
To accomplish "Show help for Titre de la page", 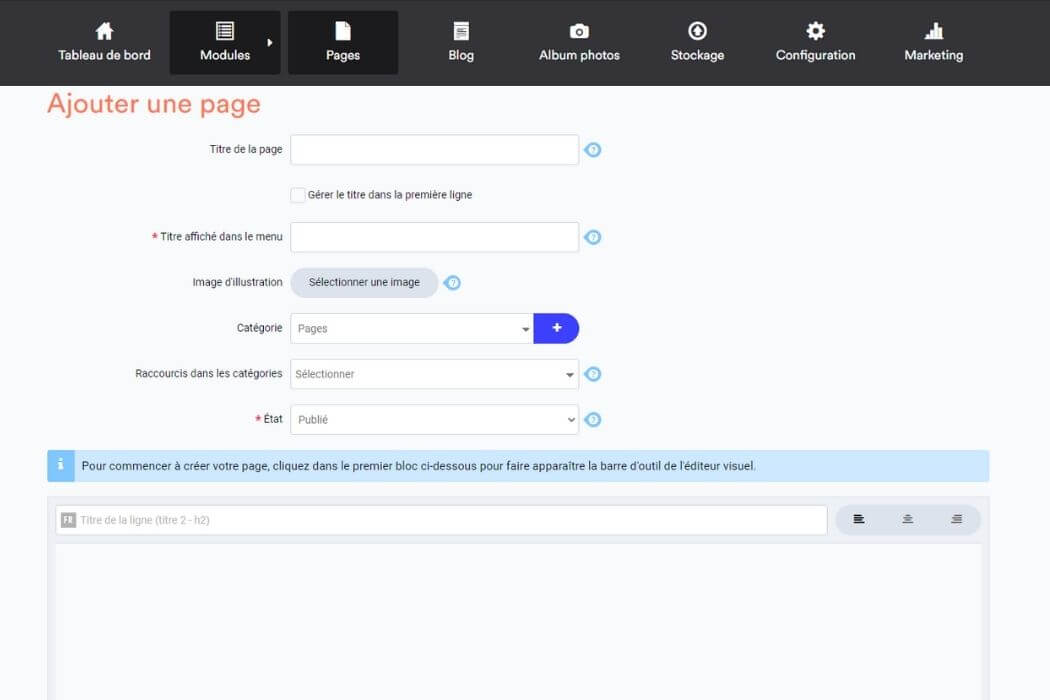I will click(593, 149).
